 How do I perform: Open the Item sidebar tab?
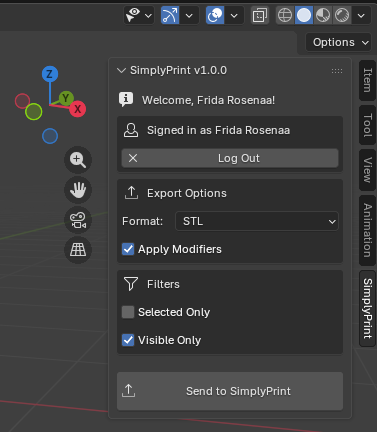pos(367,80)
